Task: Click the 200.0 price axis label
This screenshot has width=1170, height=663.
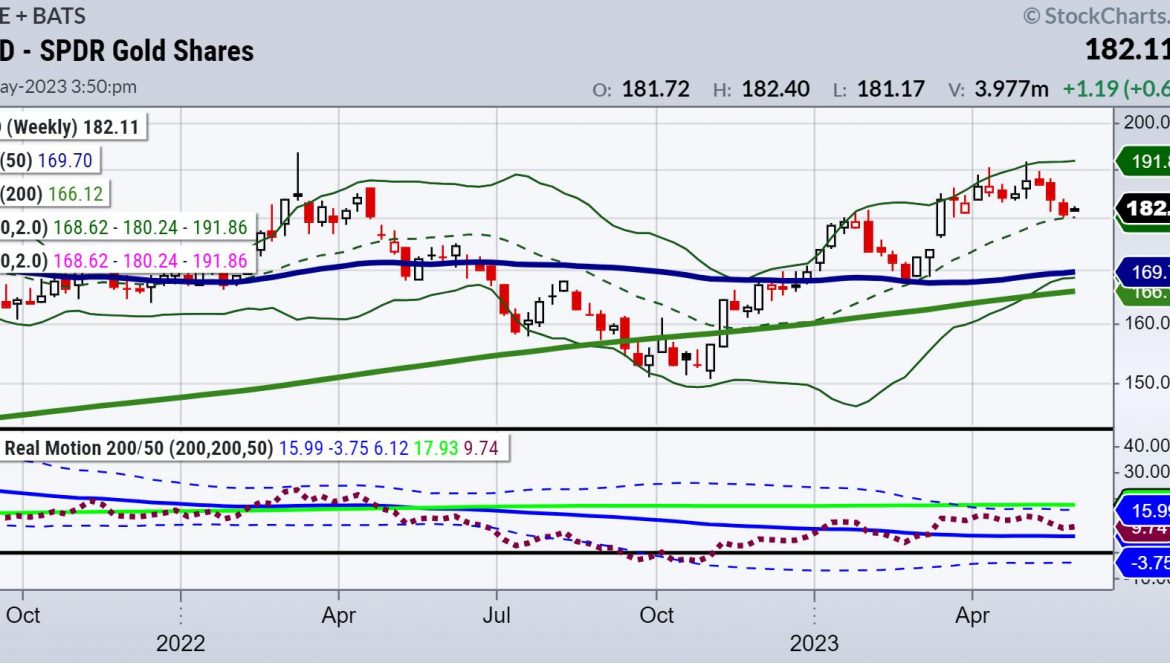Action: [x=1147, y=122]
